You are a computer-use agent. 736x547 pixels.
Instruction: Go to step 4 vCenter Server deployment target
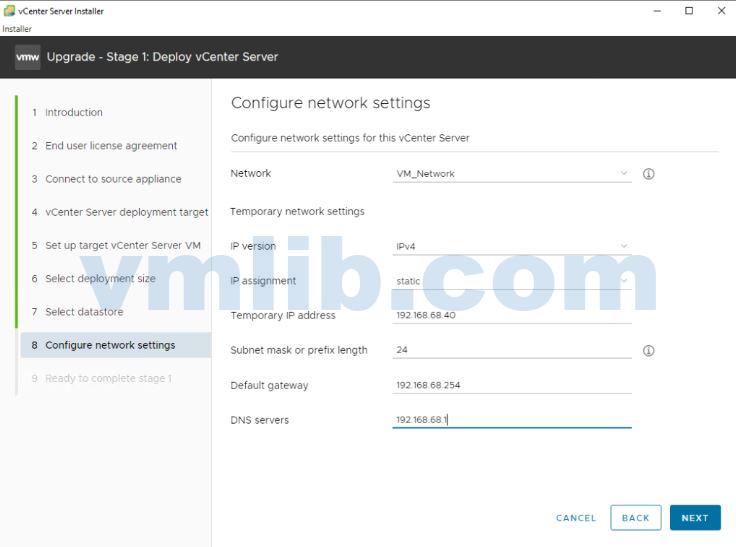[120, 212]
